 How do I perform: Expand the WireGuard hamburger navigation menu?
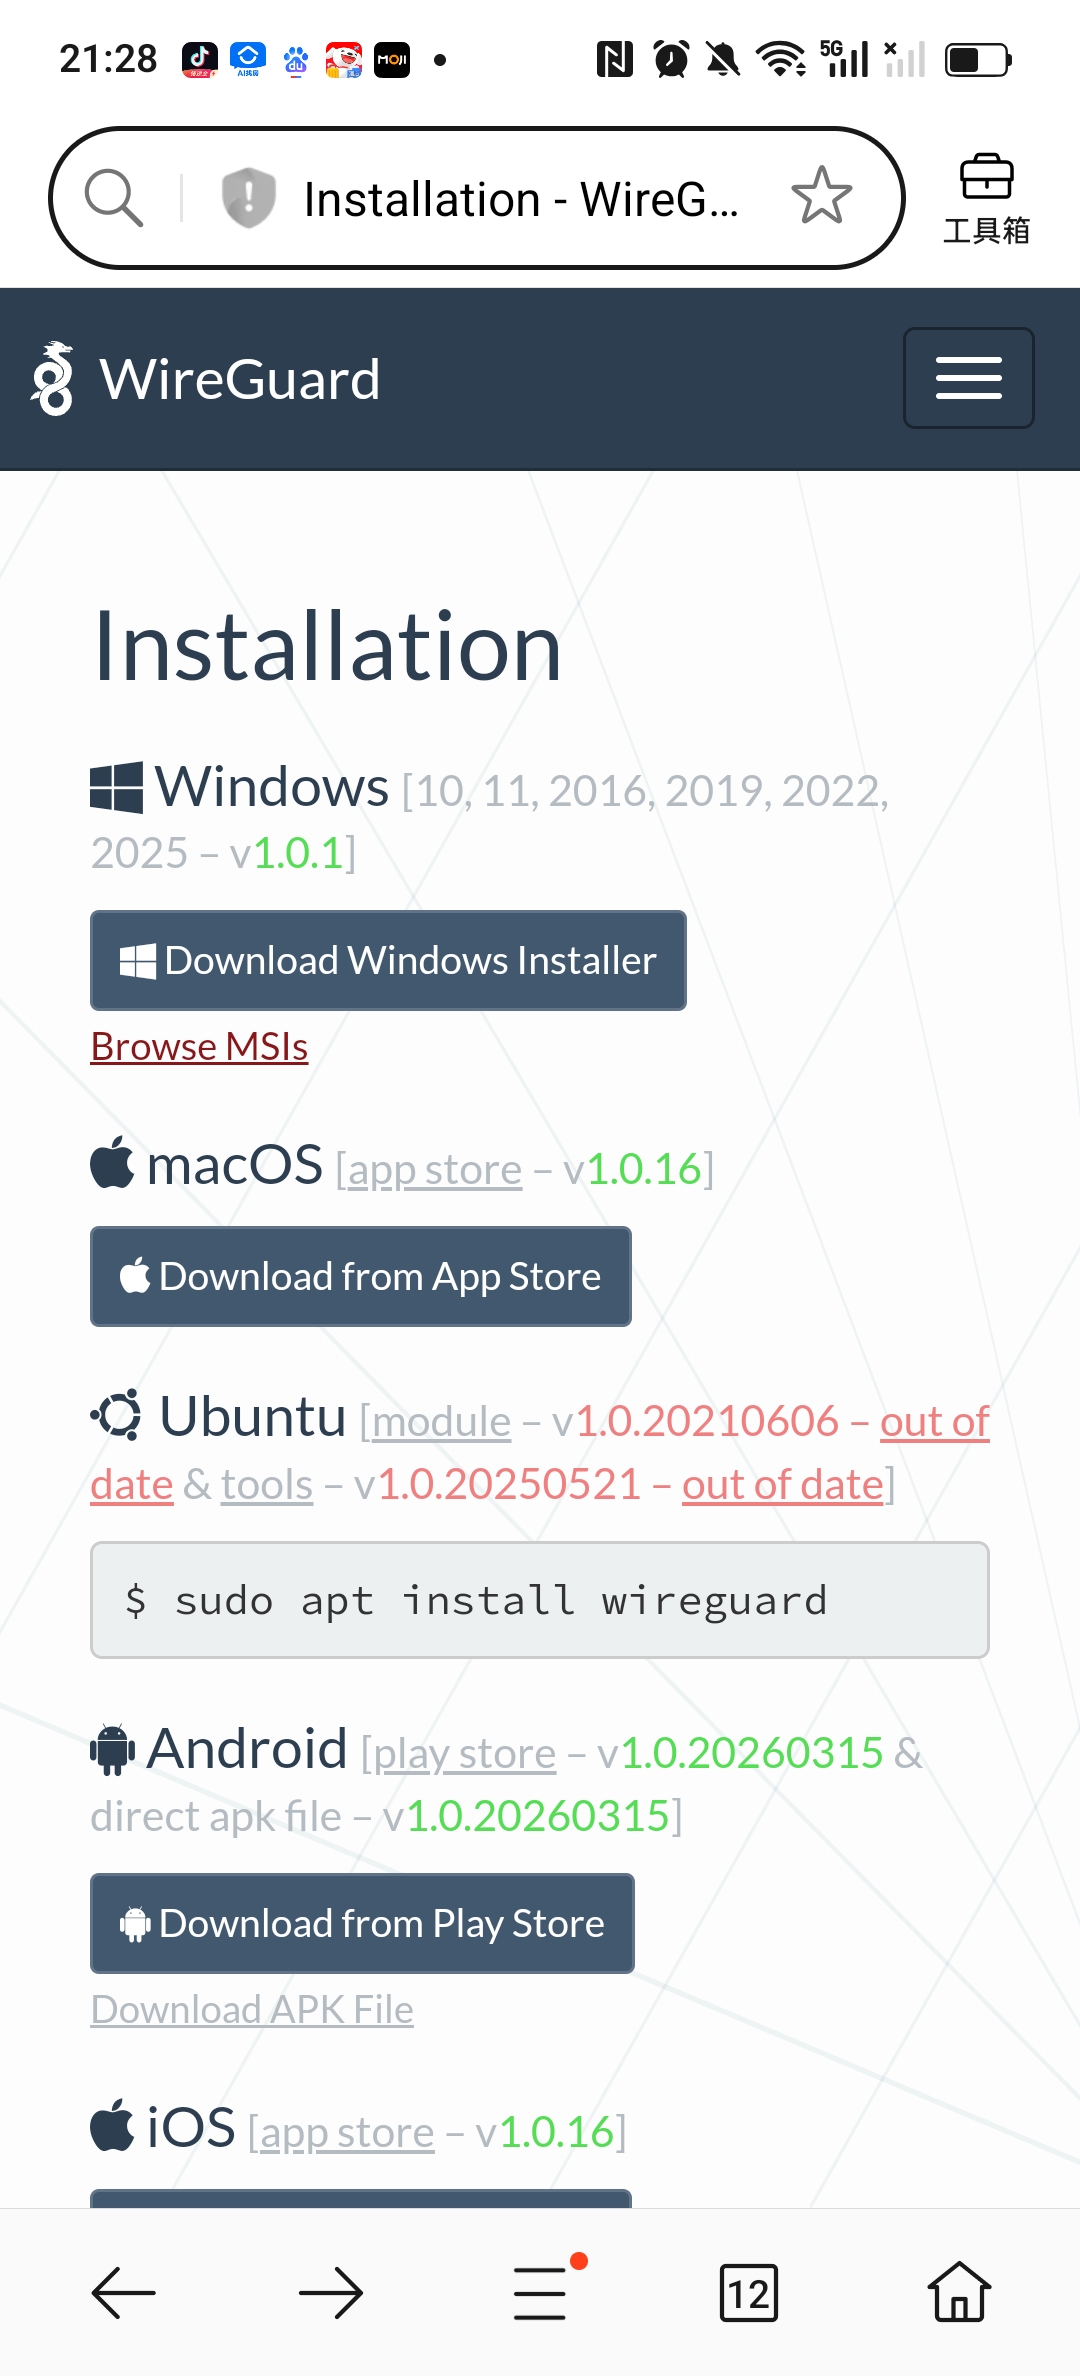[x=968, y=378]
